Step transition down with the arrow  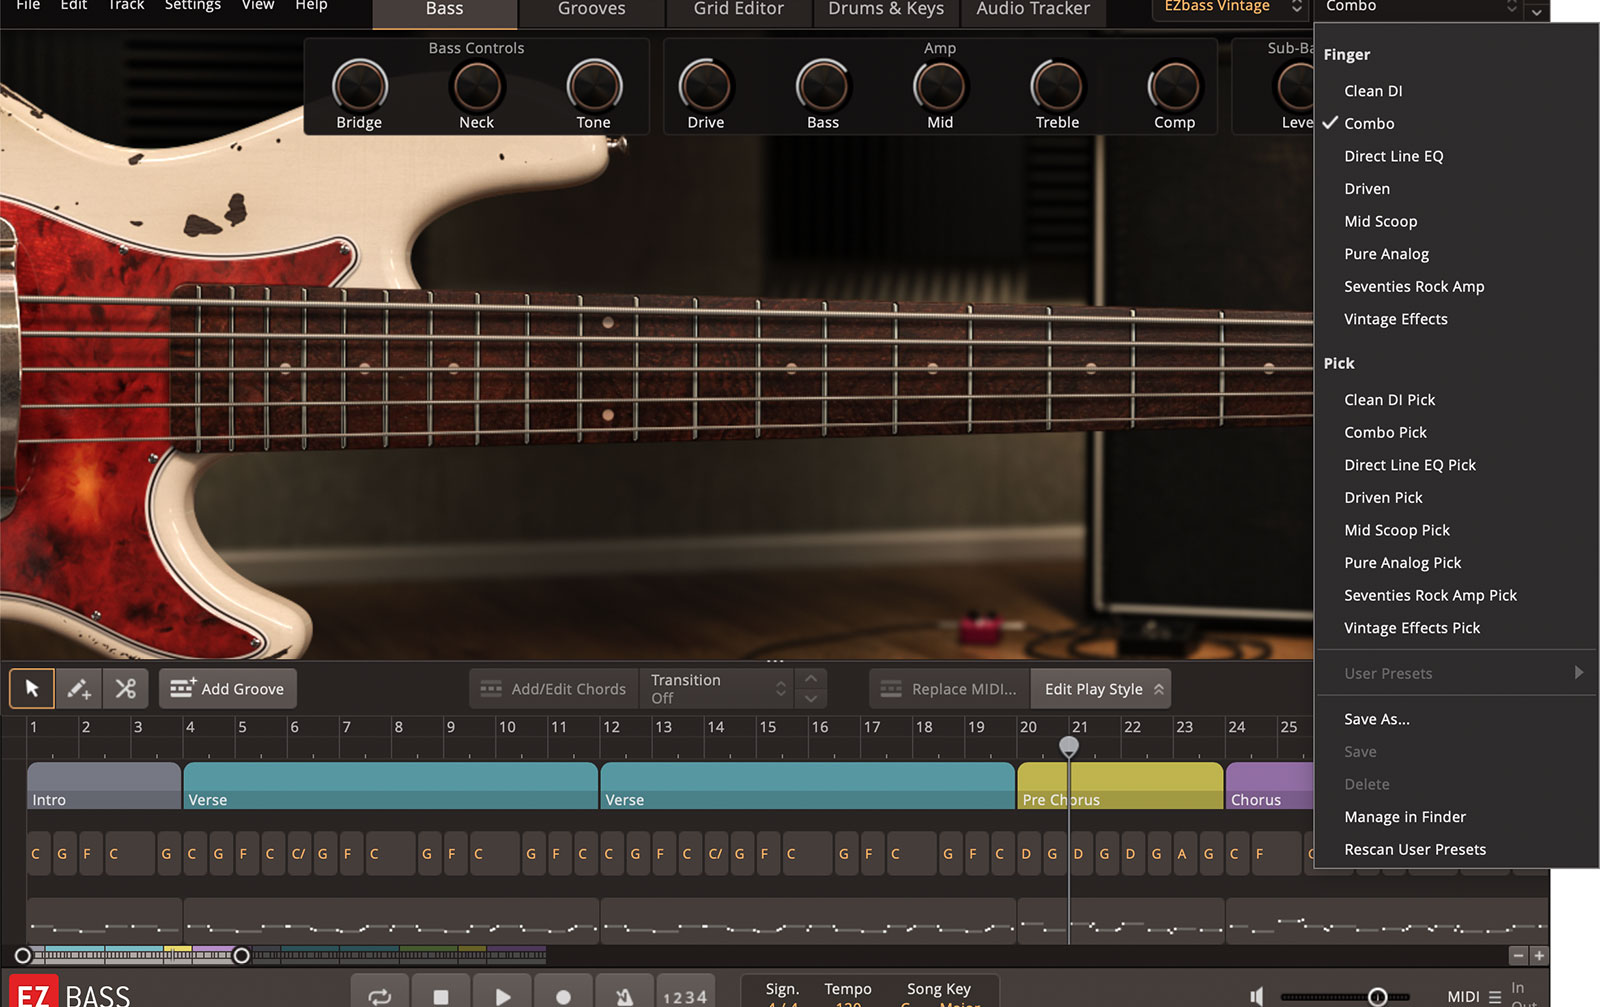coord(811,698)
